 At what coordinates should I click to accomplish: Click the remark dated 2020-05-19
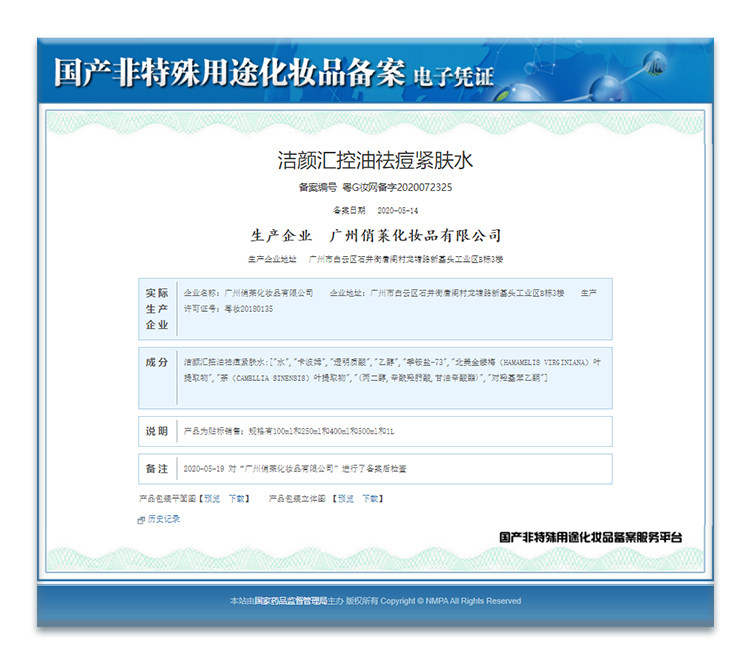[295, 469]
